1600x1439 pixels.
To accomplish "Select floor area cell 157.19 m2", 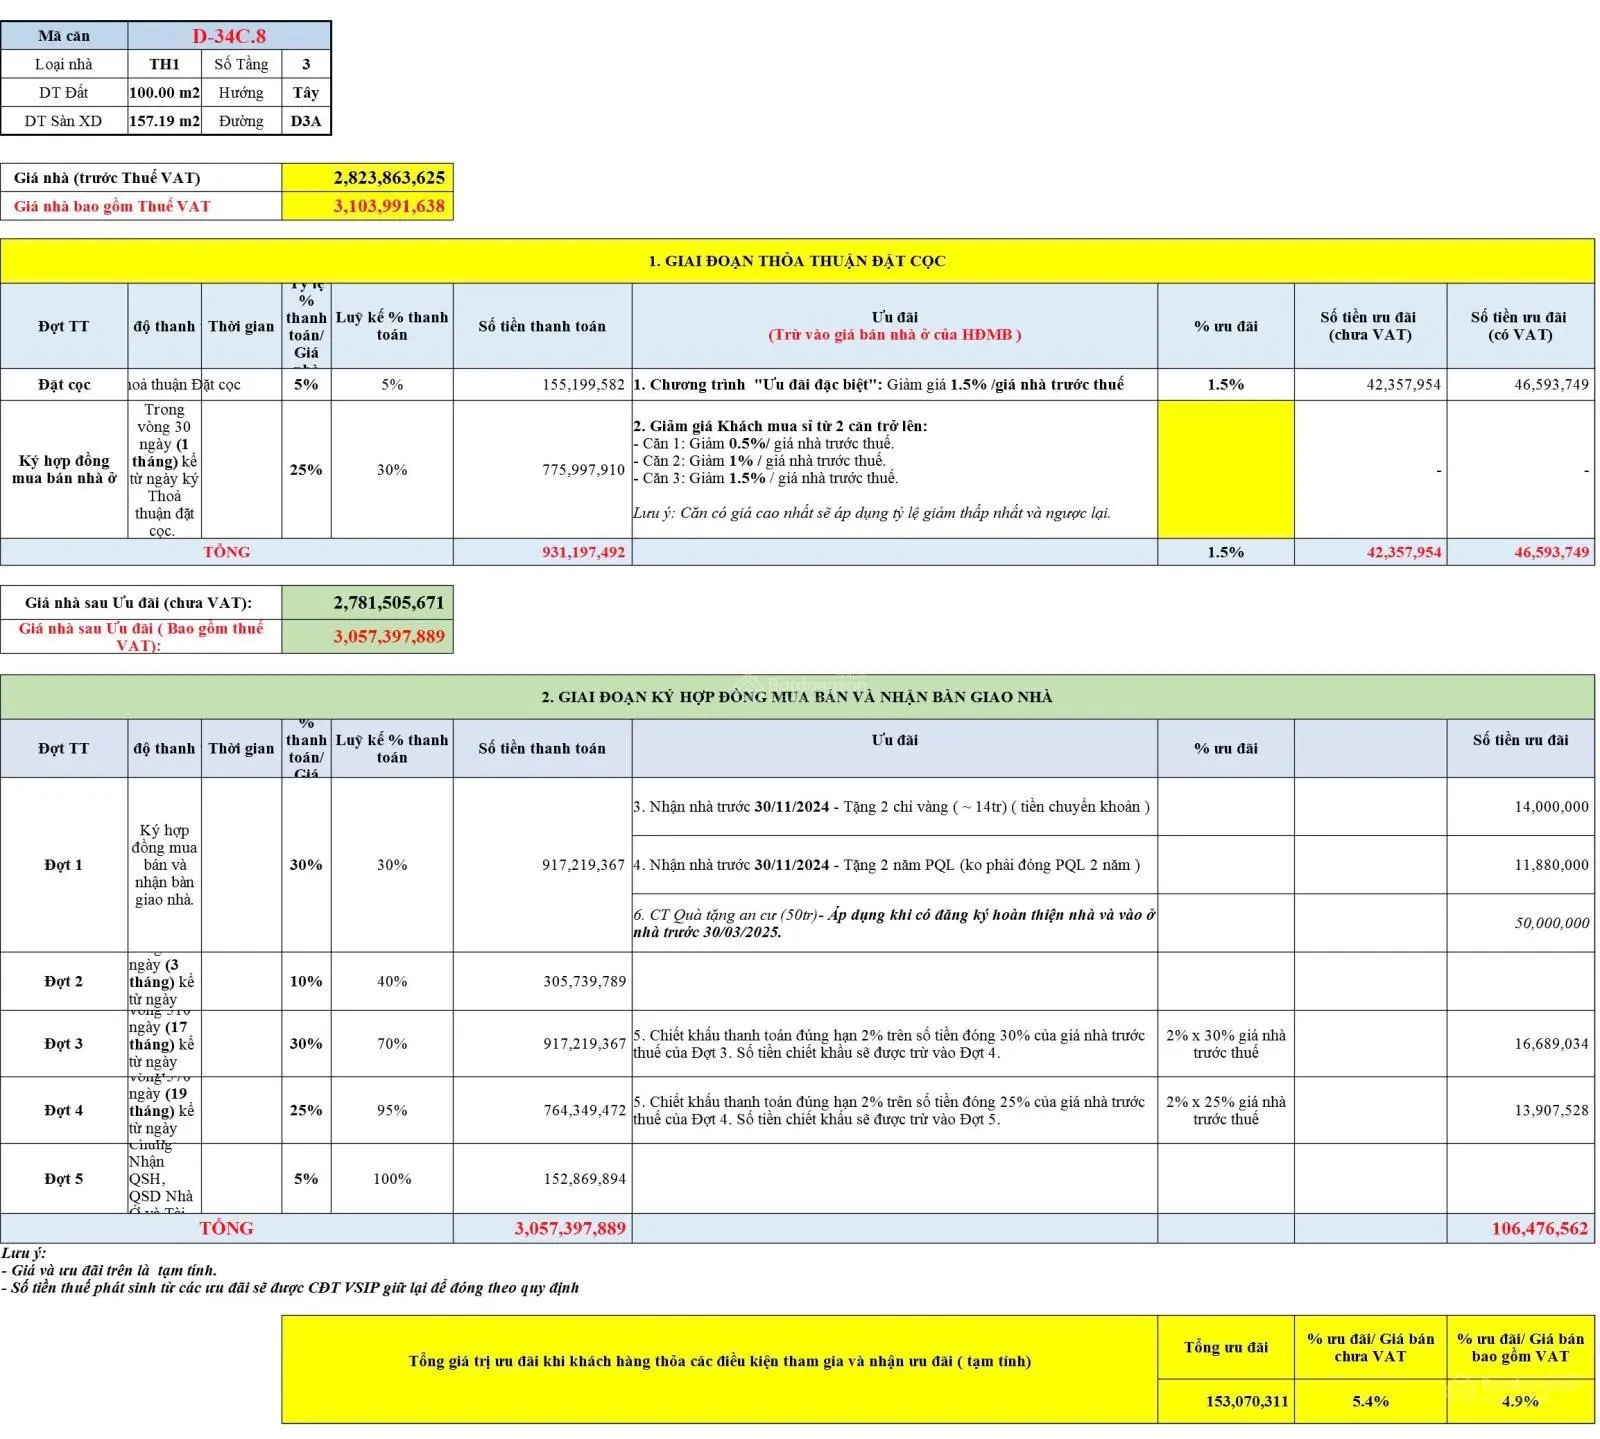I will point(164,121).
